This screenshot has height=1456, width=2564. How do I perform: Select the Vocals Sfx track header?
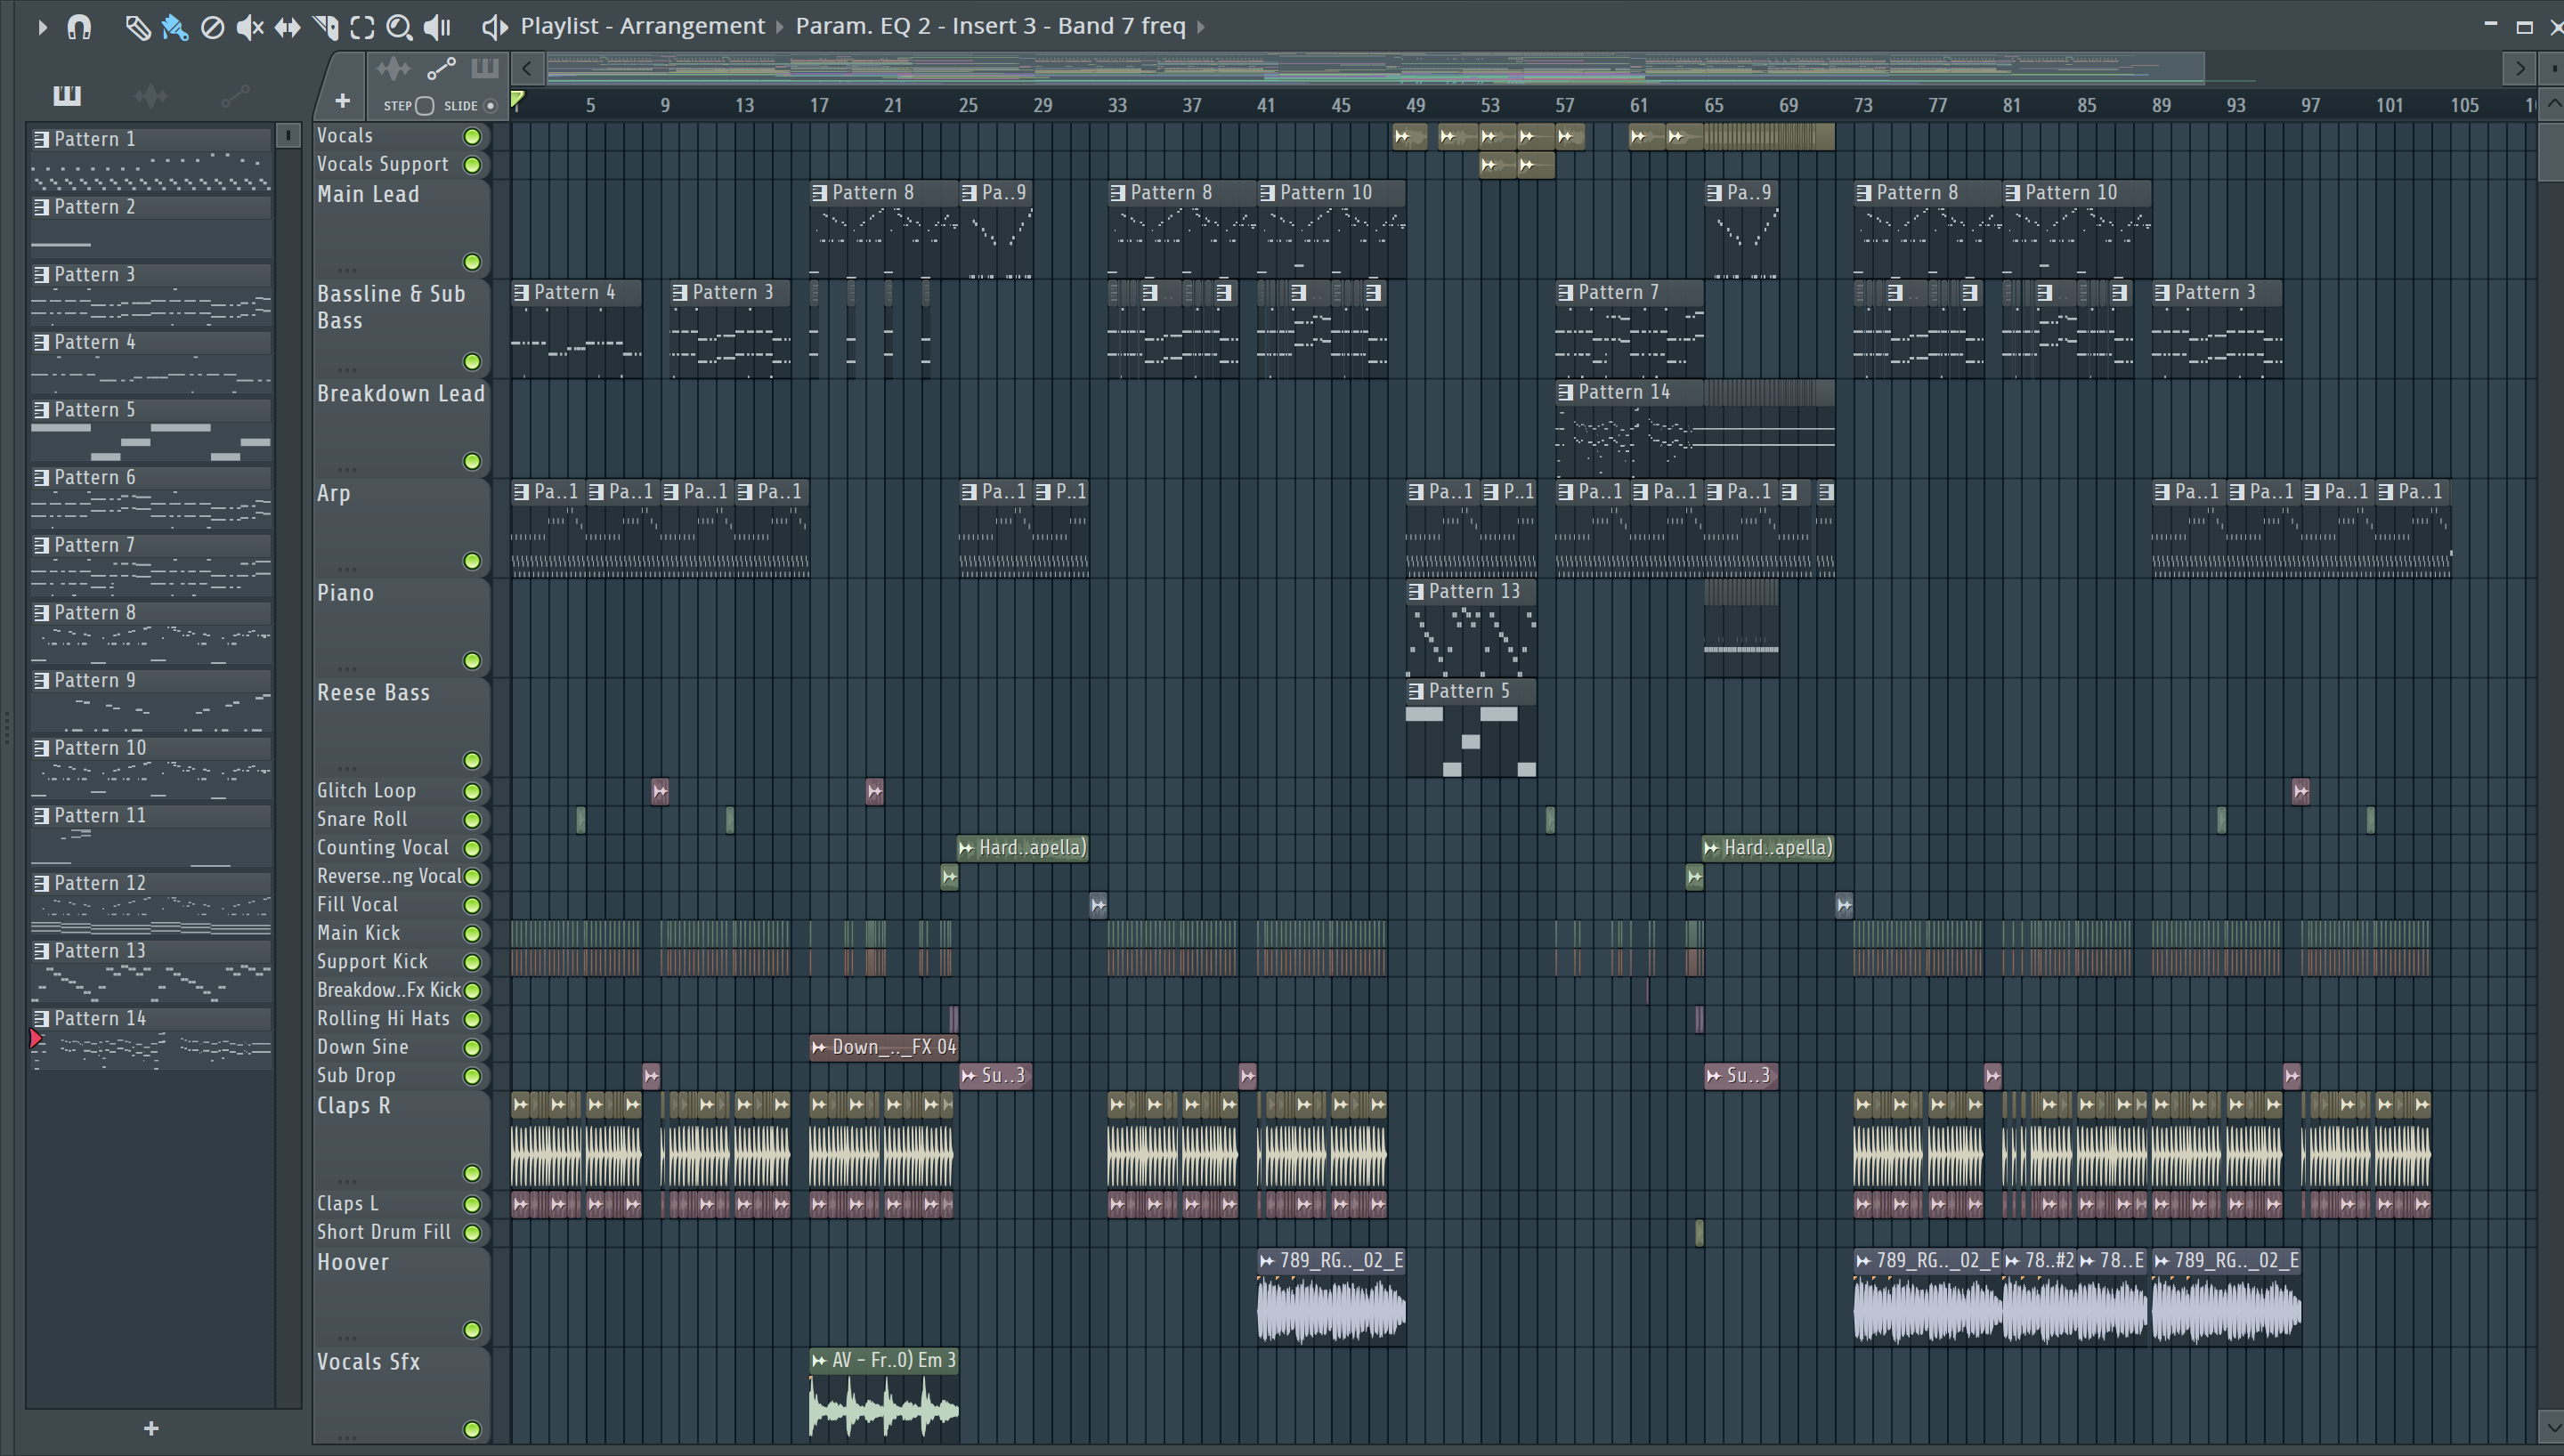[401, 1395]
